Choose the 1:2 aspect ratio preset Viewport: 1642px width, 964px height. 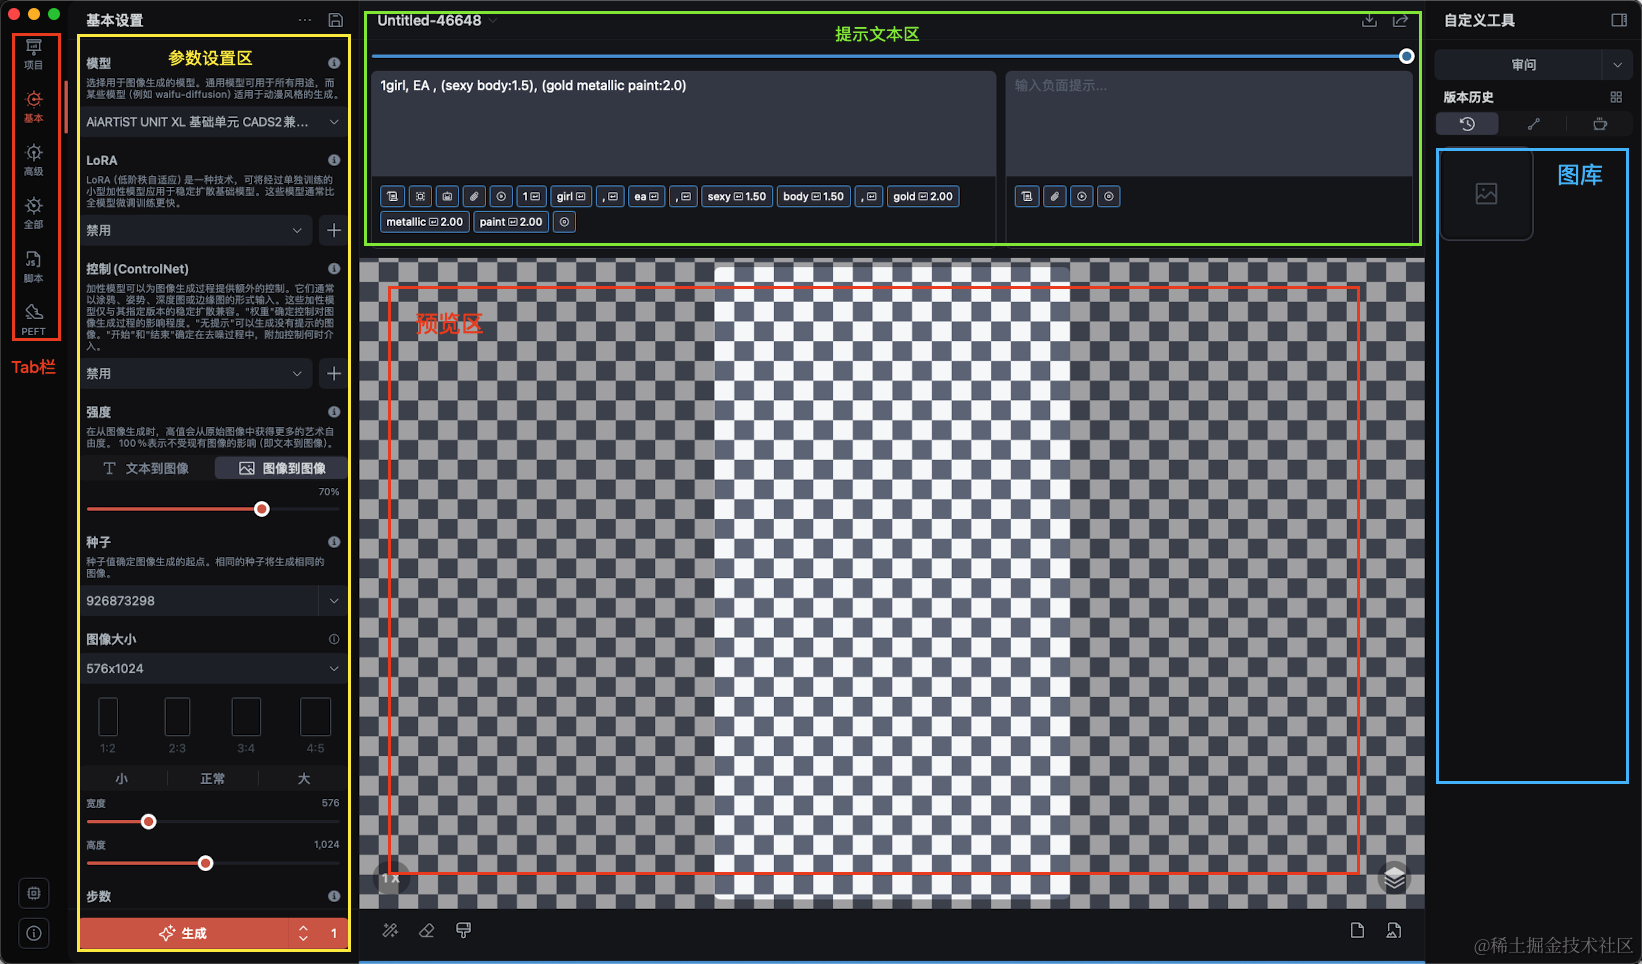click(x=108, y=725)
